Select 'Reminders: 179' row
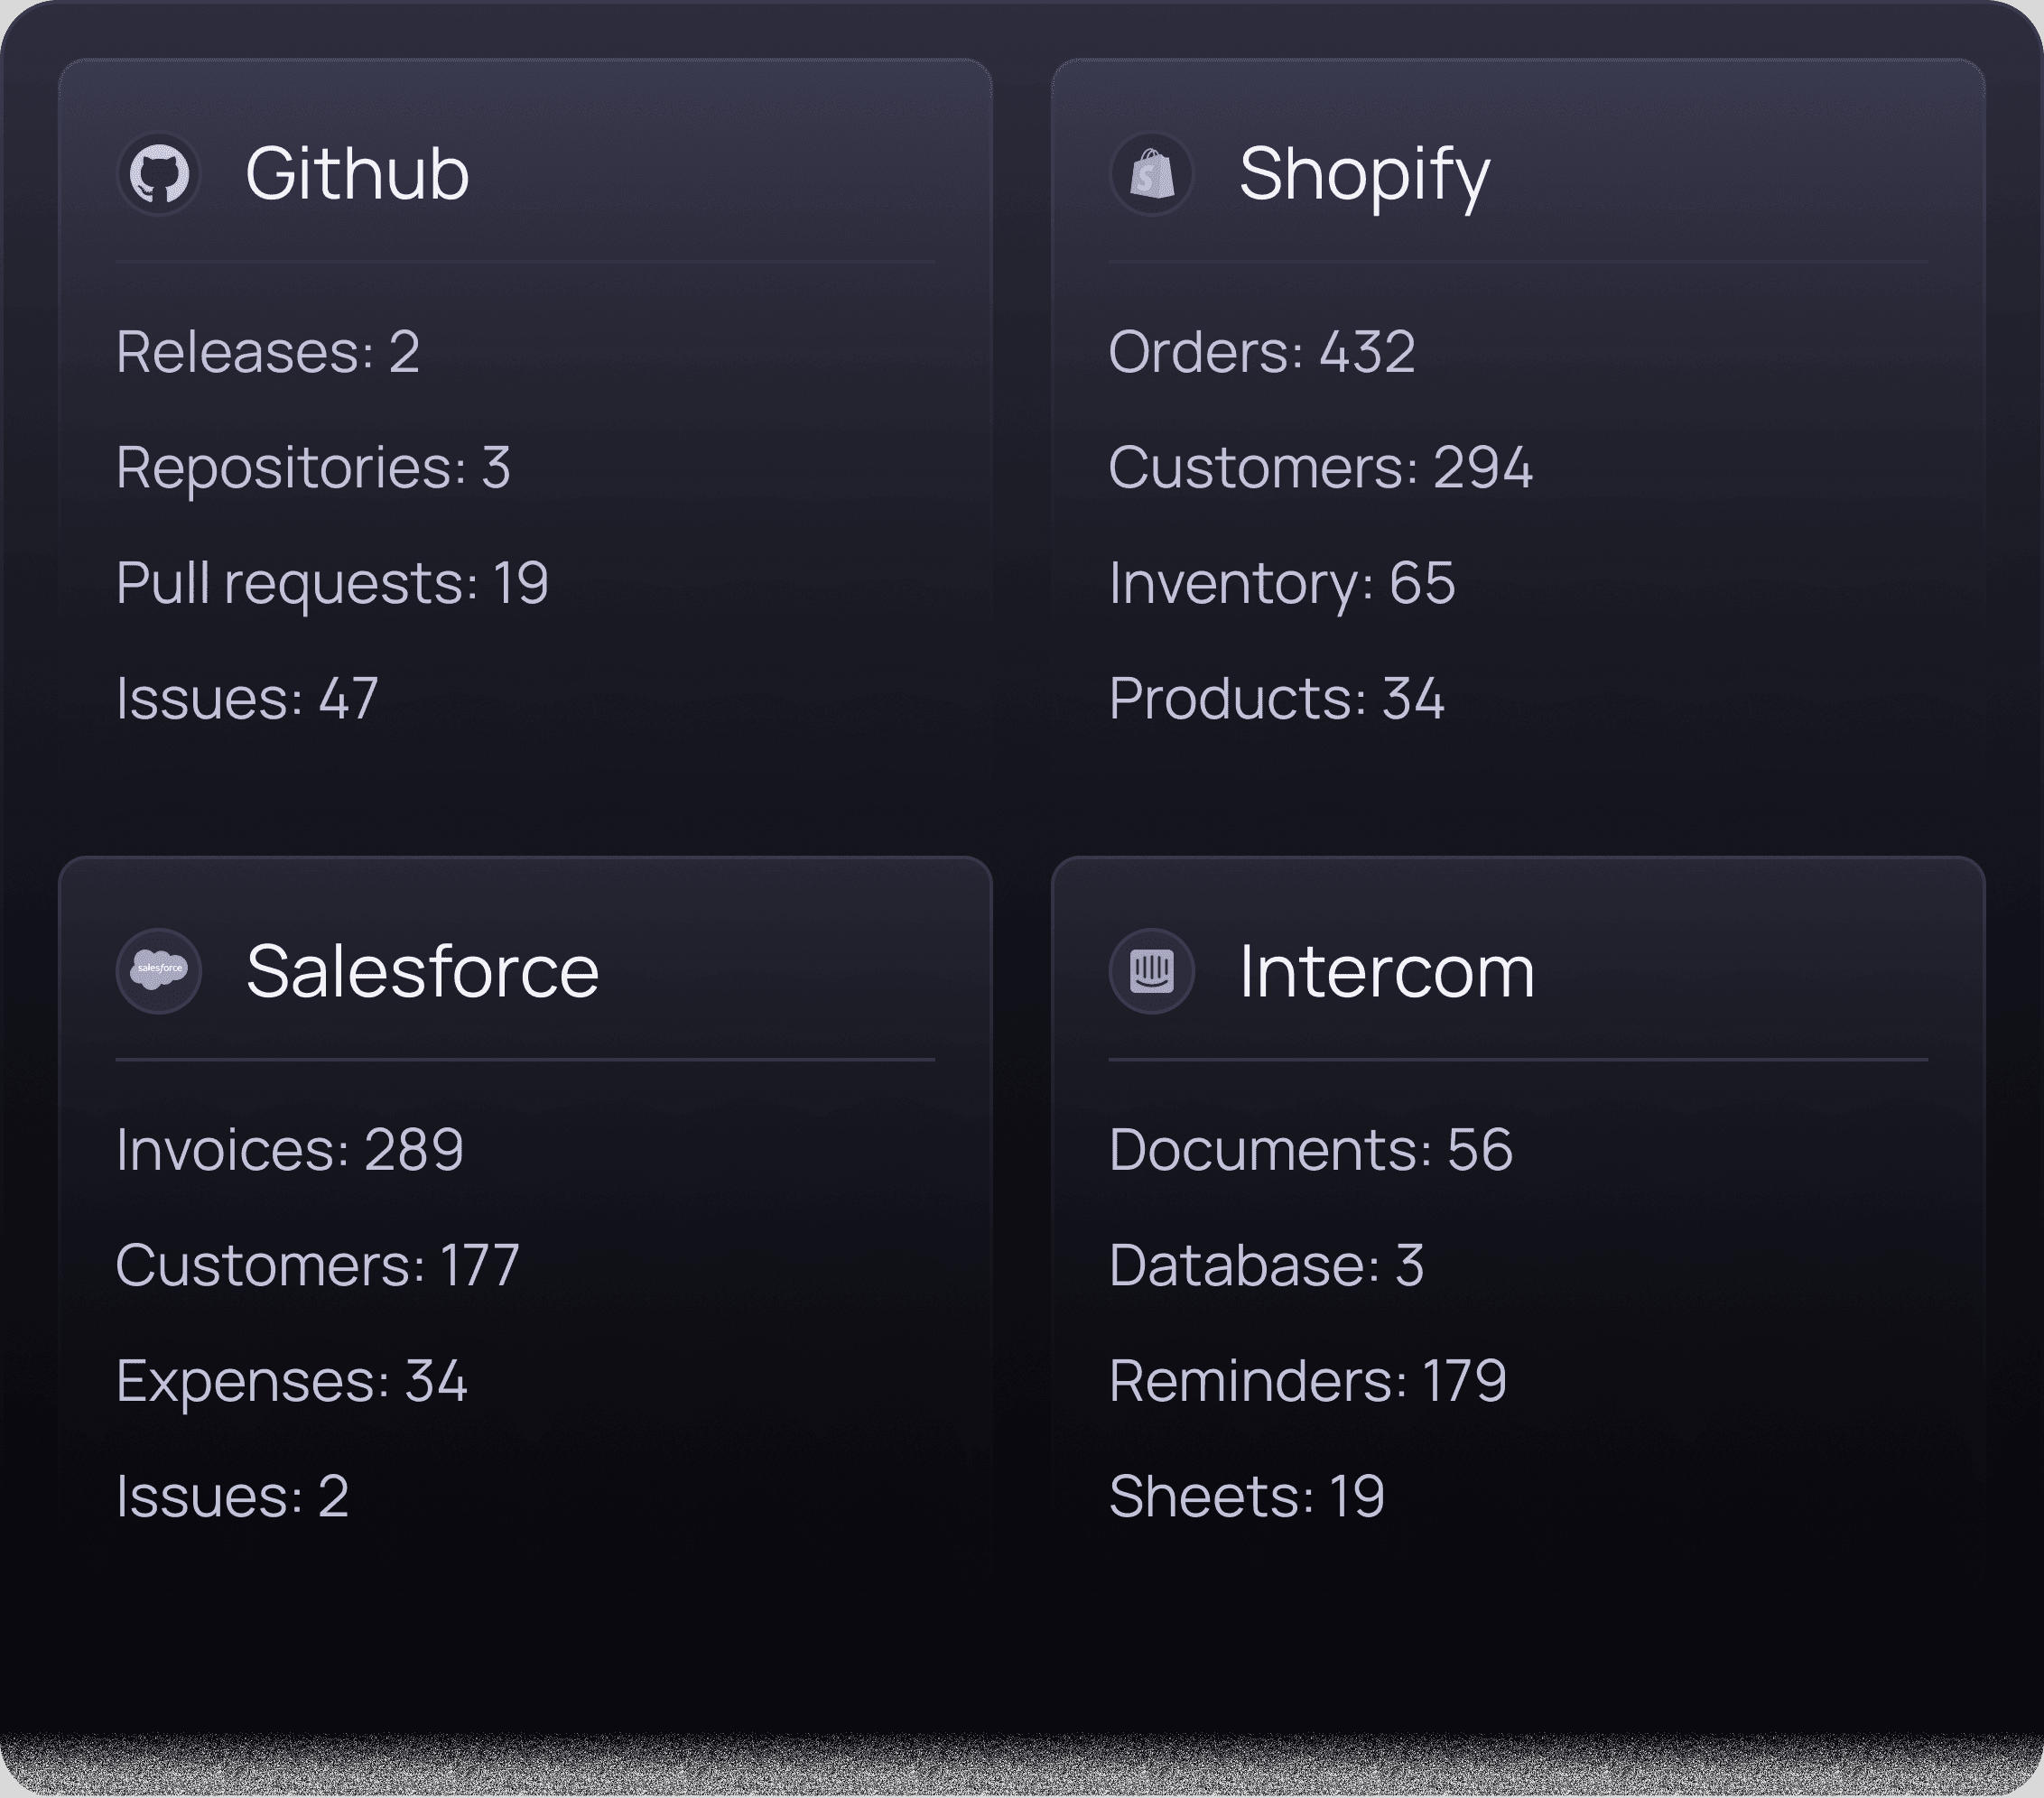2044x1798 pixels. (x=1308, y=1380)
